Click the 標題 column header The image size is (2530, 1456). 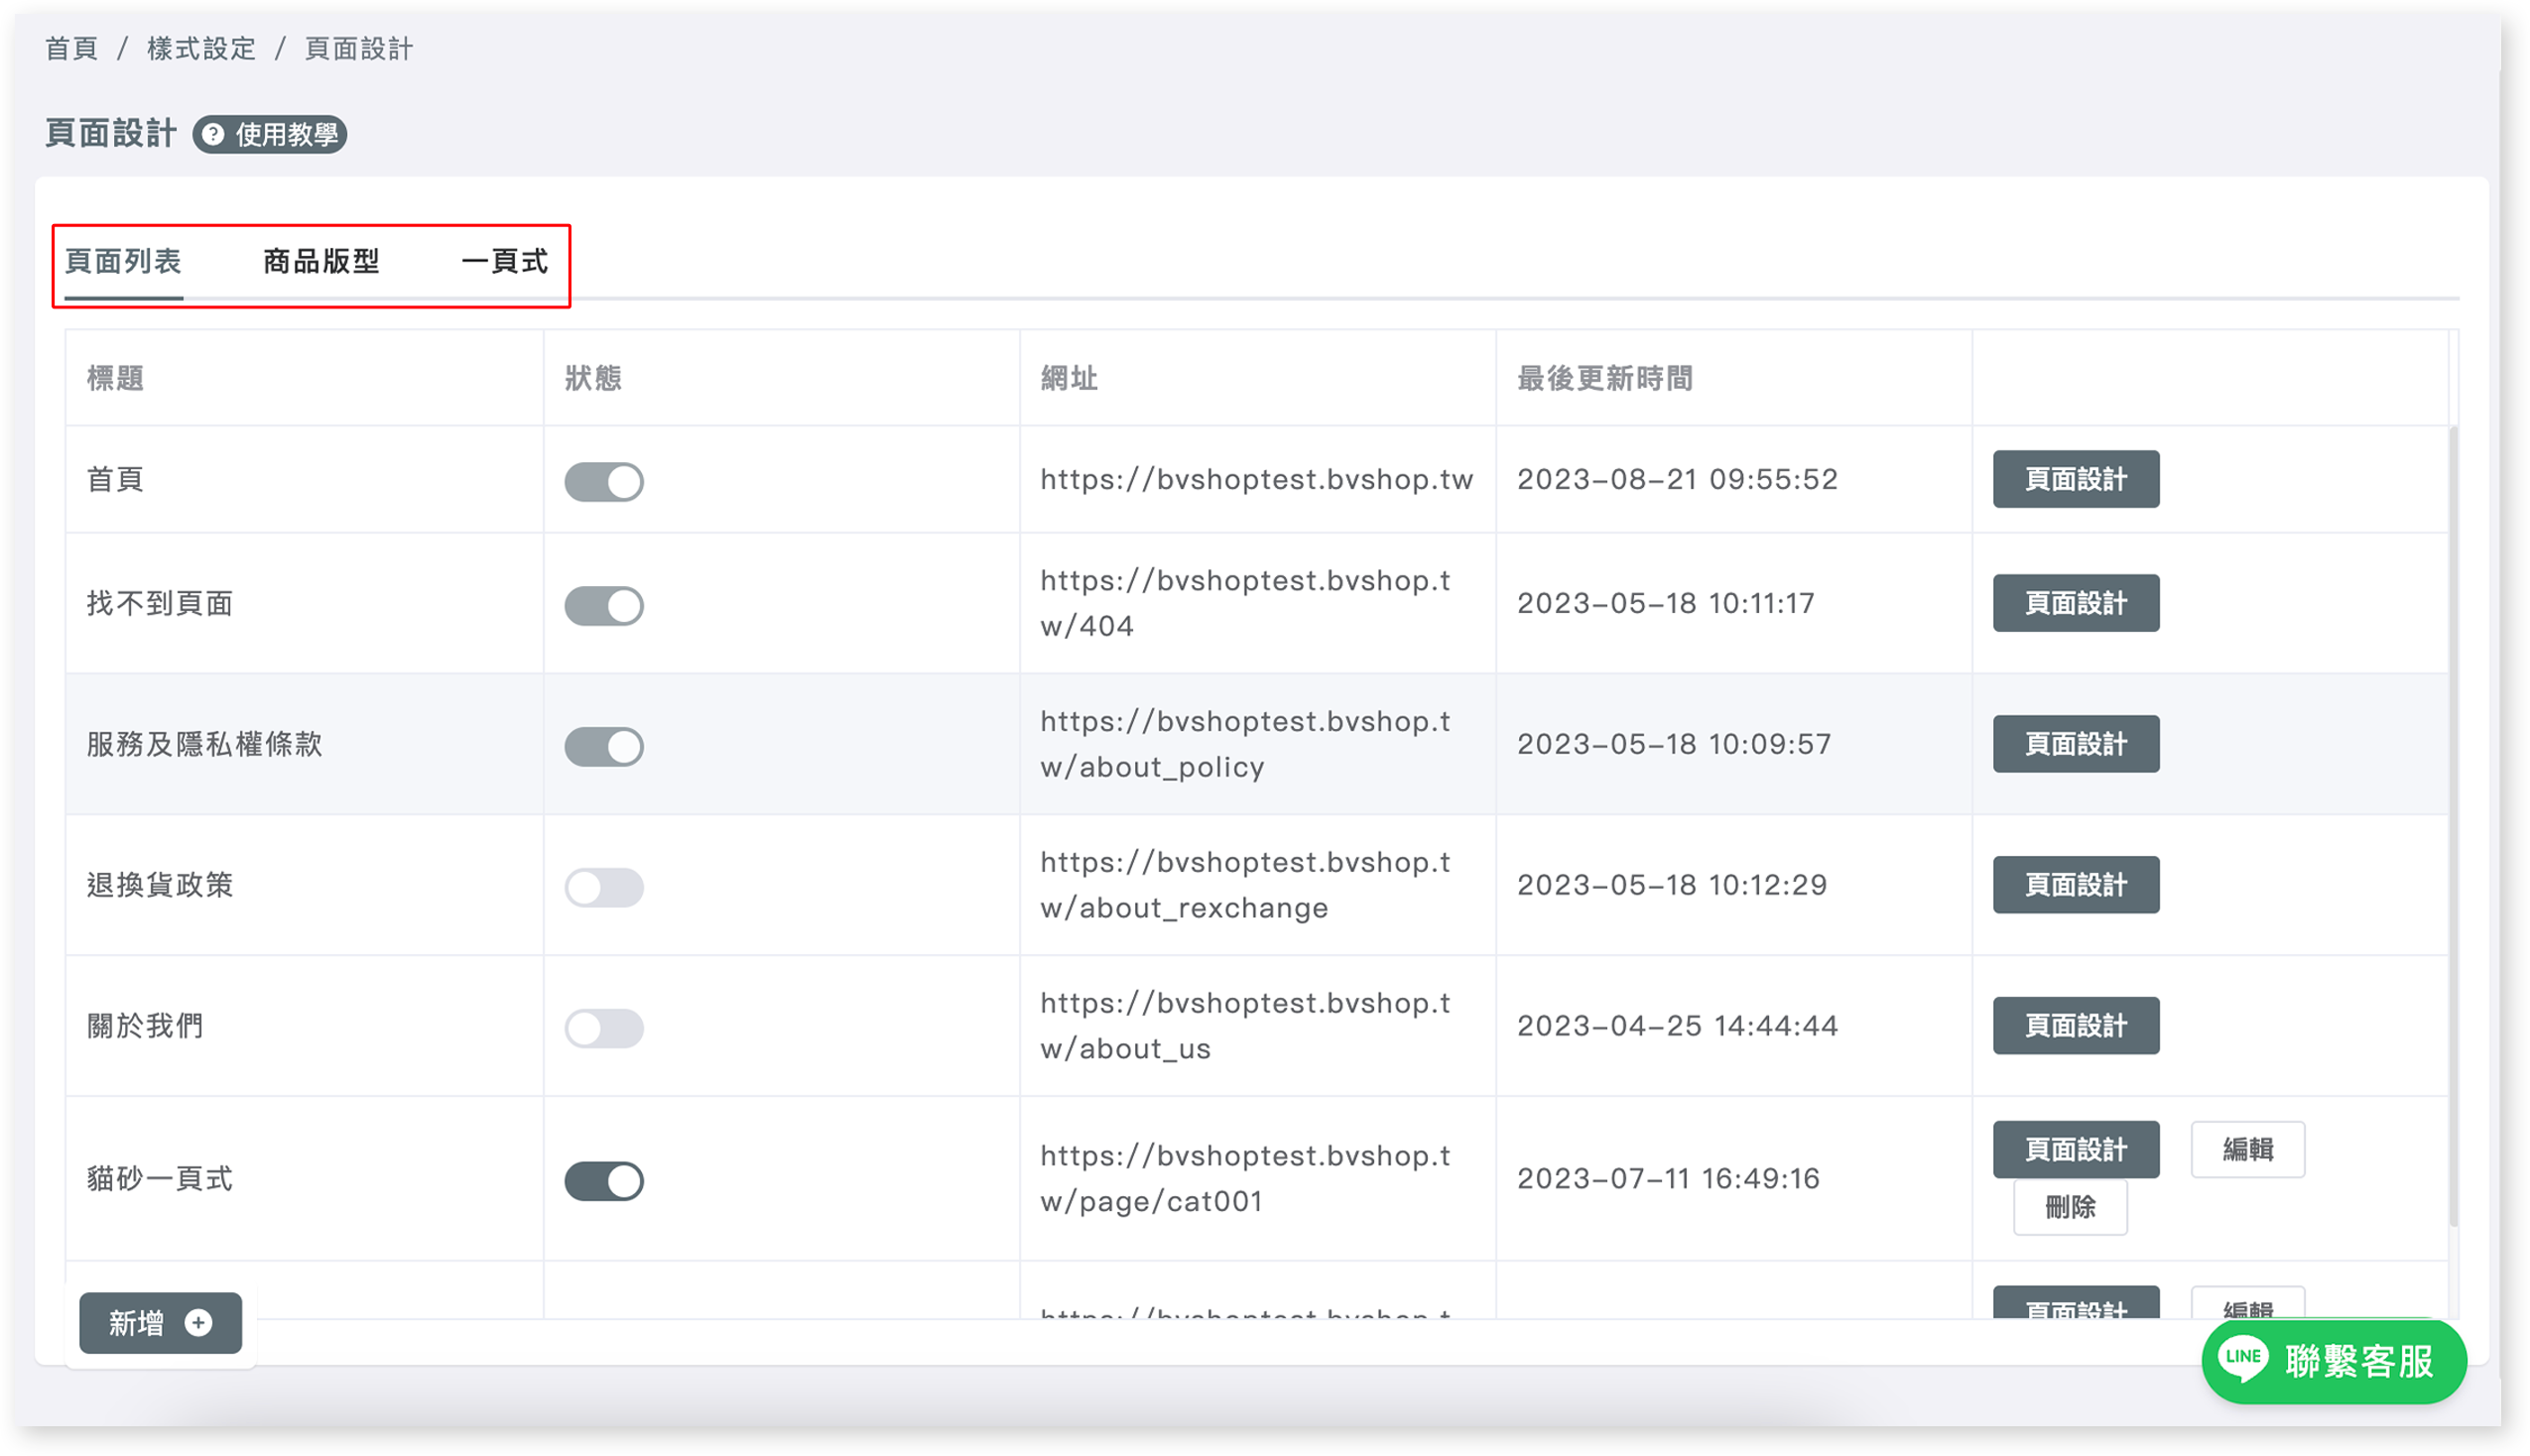[x=115, y=378]
